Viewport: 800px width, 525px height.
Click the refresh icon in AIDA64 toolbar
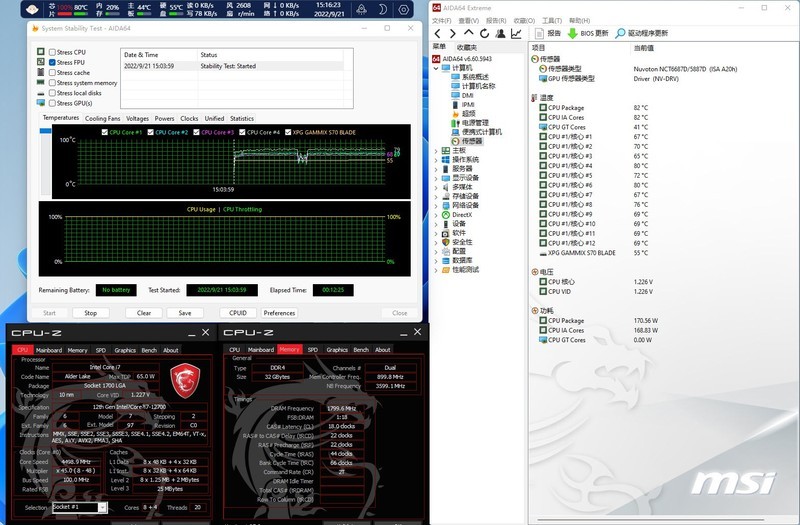click(x=482, y=33)
